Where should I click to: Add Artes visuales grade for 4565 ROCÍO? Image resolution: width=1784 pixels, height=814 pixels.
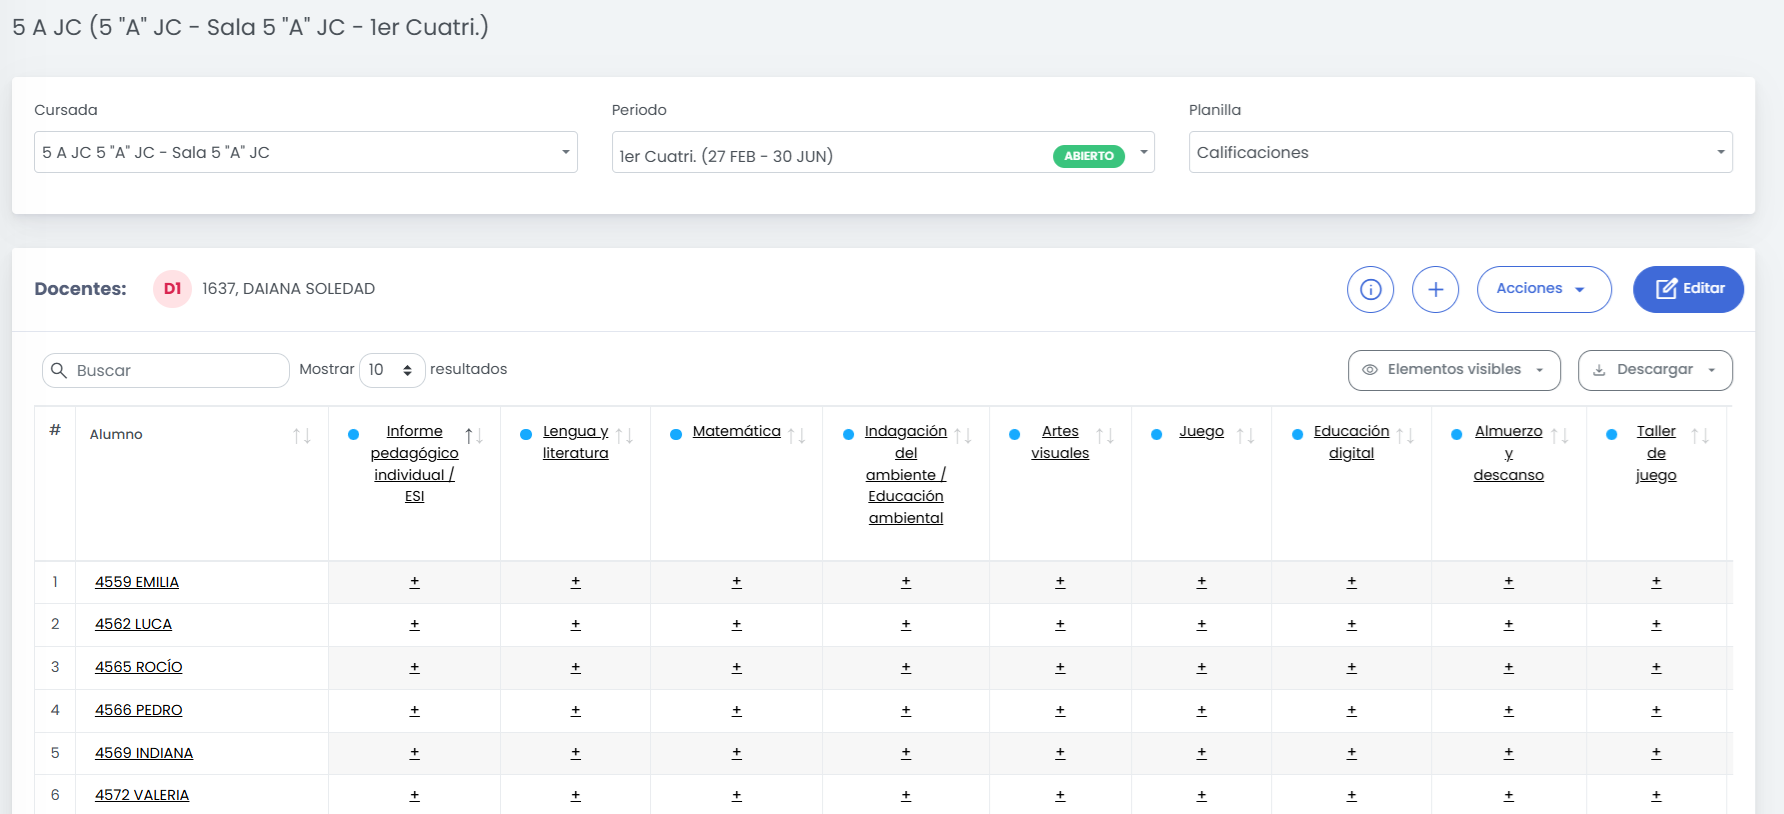pyautogui.click(x=1060, y=667)
